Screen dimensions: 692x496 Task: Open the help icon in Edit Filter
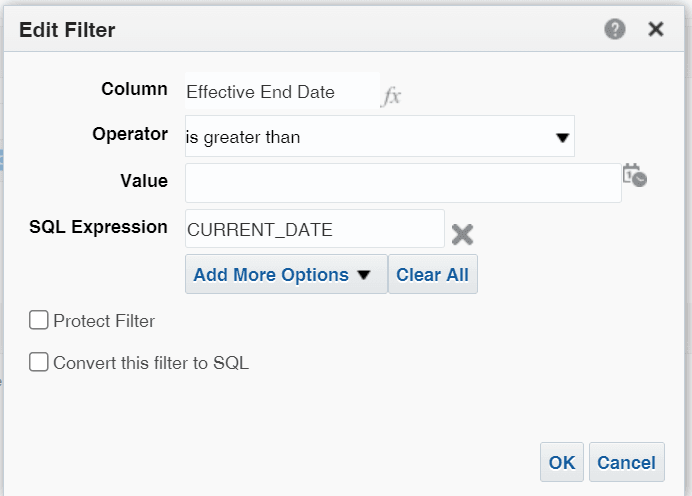coord(615,29)
